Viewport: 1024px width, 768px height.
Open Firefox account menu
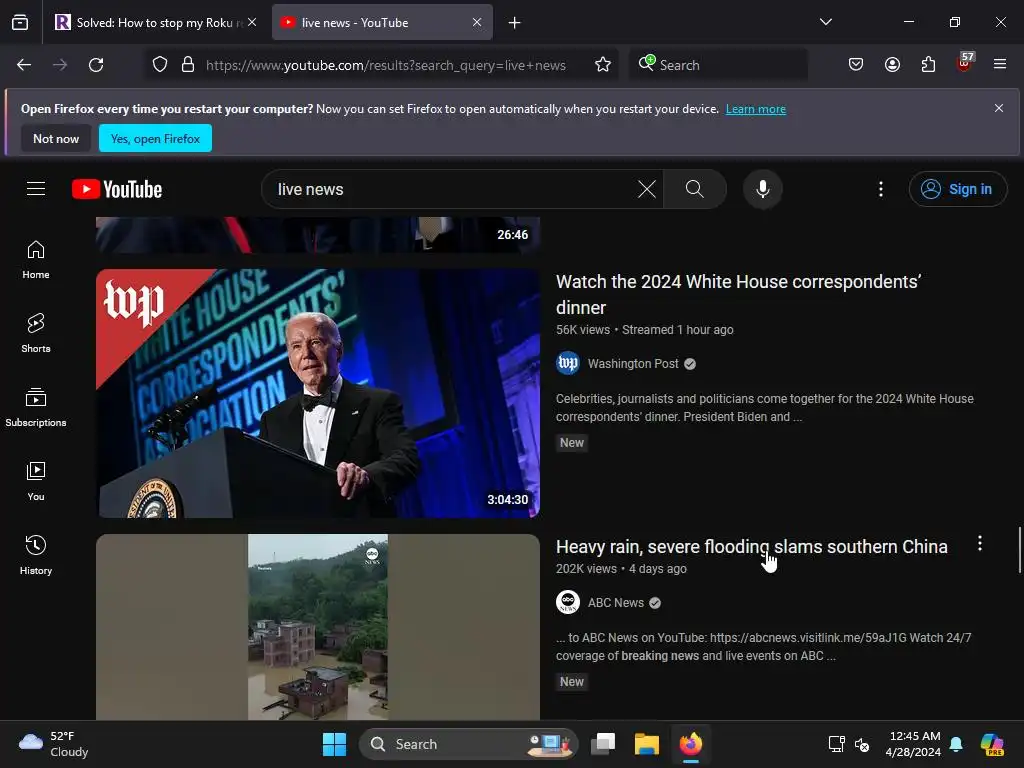892,65
